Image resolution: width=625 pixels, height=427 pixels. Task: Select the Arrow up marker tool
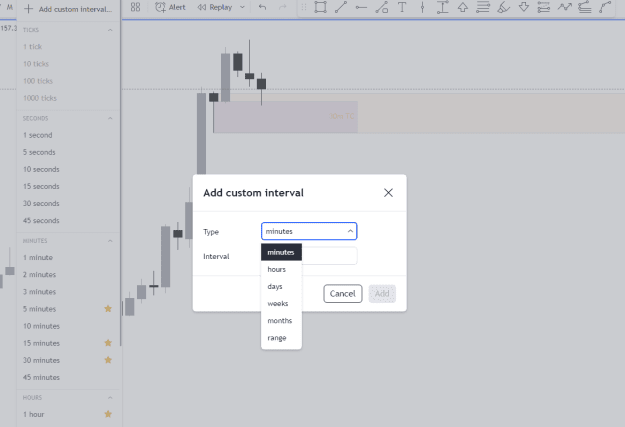pos(463,7)
